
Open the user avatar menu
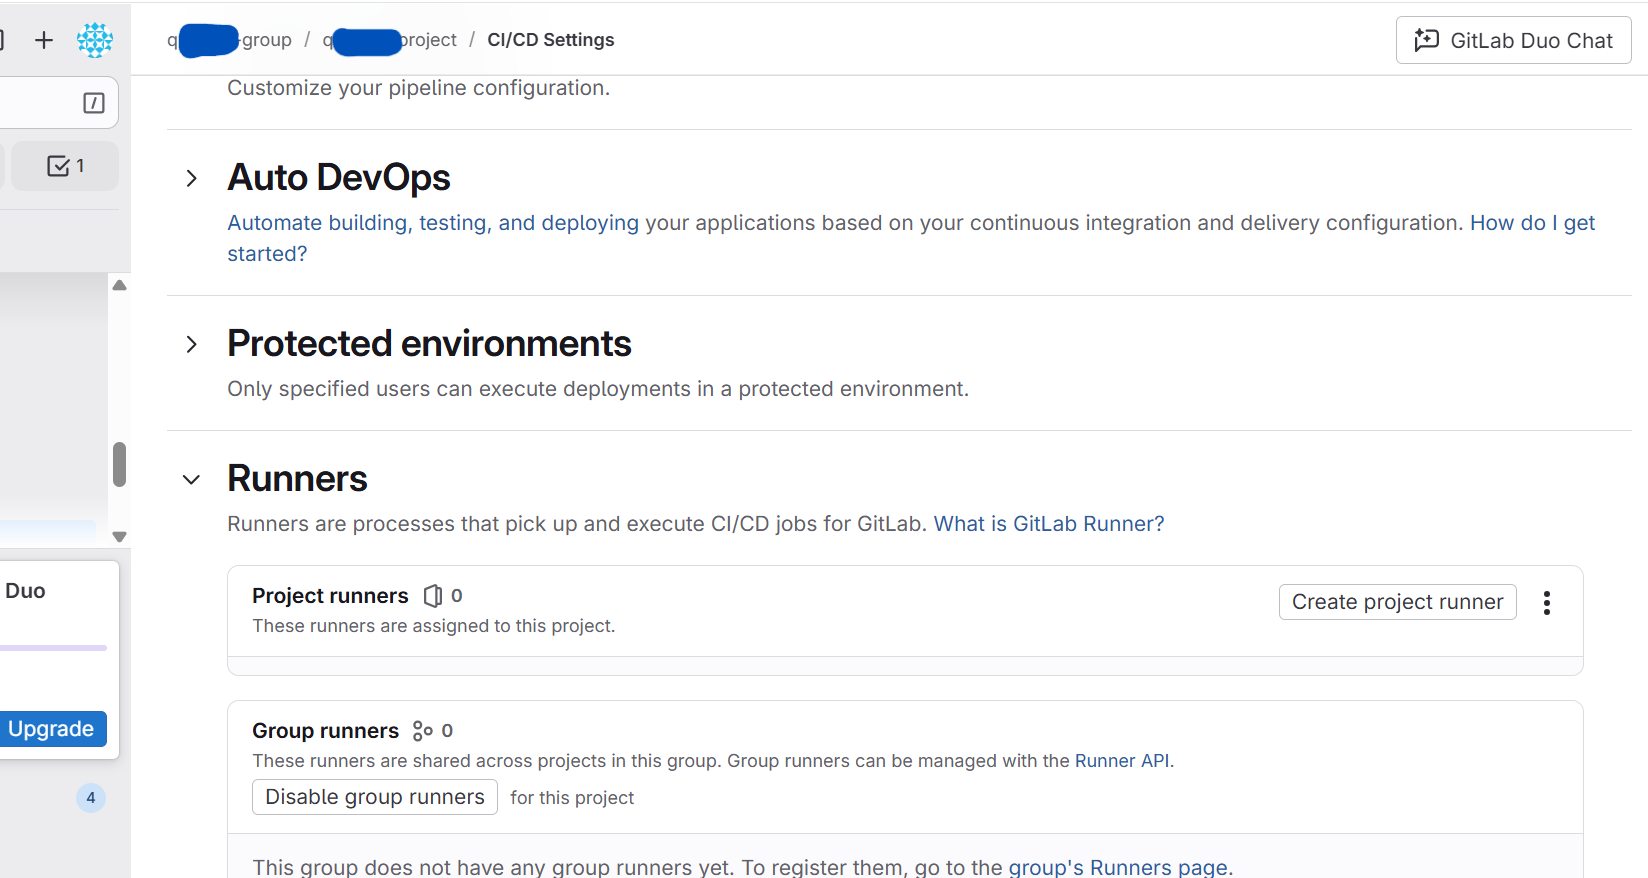[x=95, y=40]
